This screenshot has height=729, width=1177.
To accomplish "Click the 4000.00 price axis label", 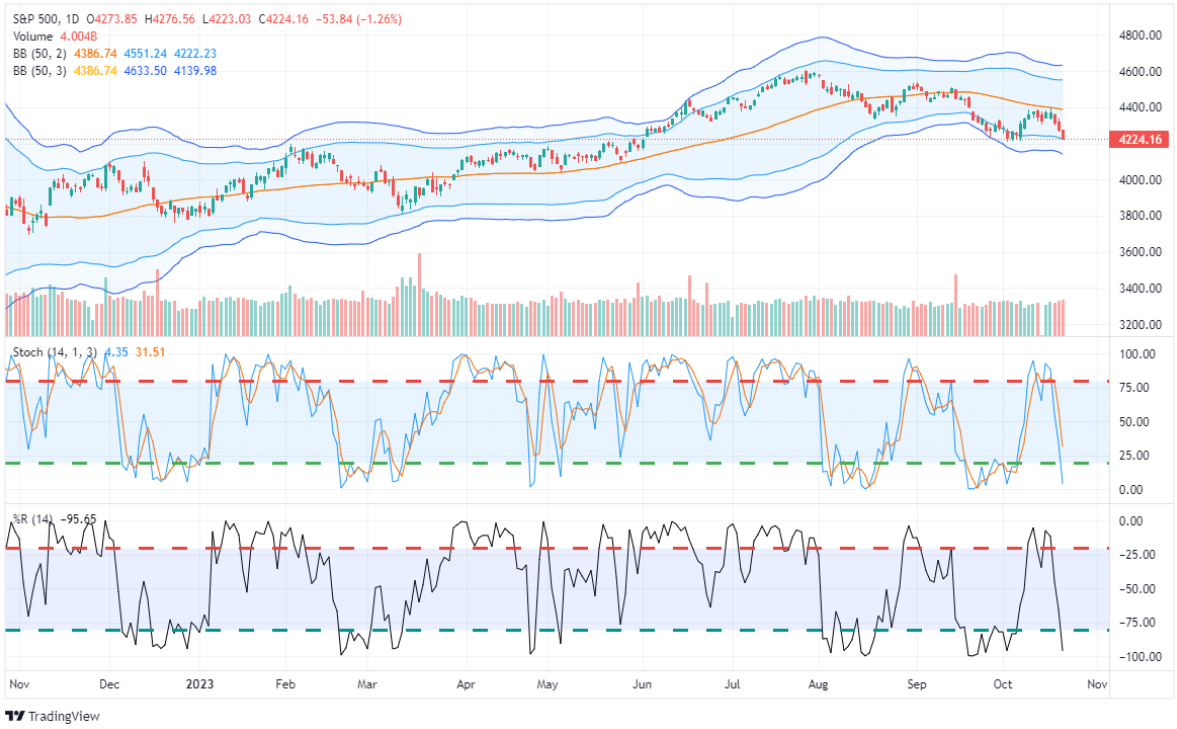I will [1140, 180].
